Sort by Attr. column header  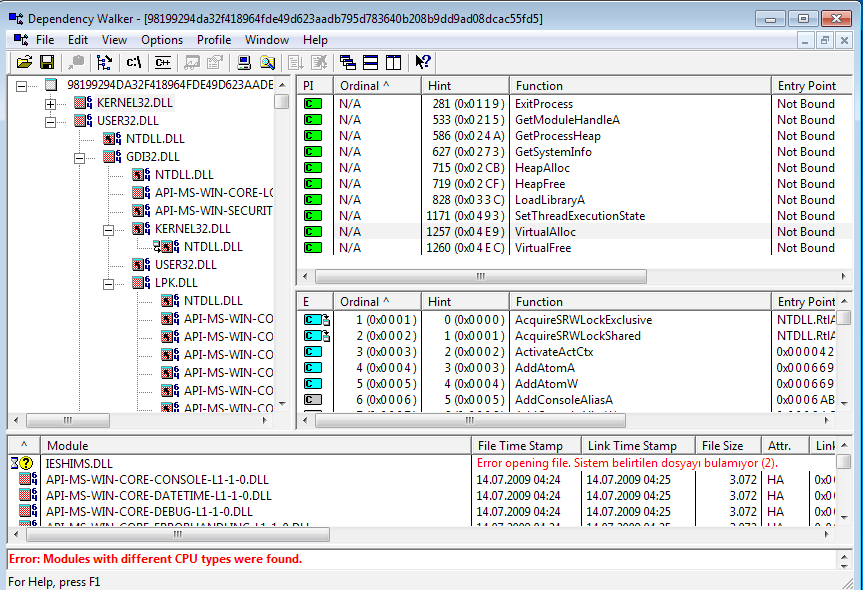click(x=785, y=445)
